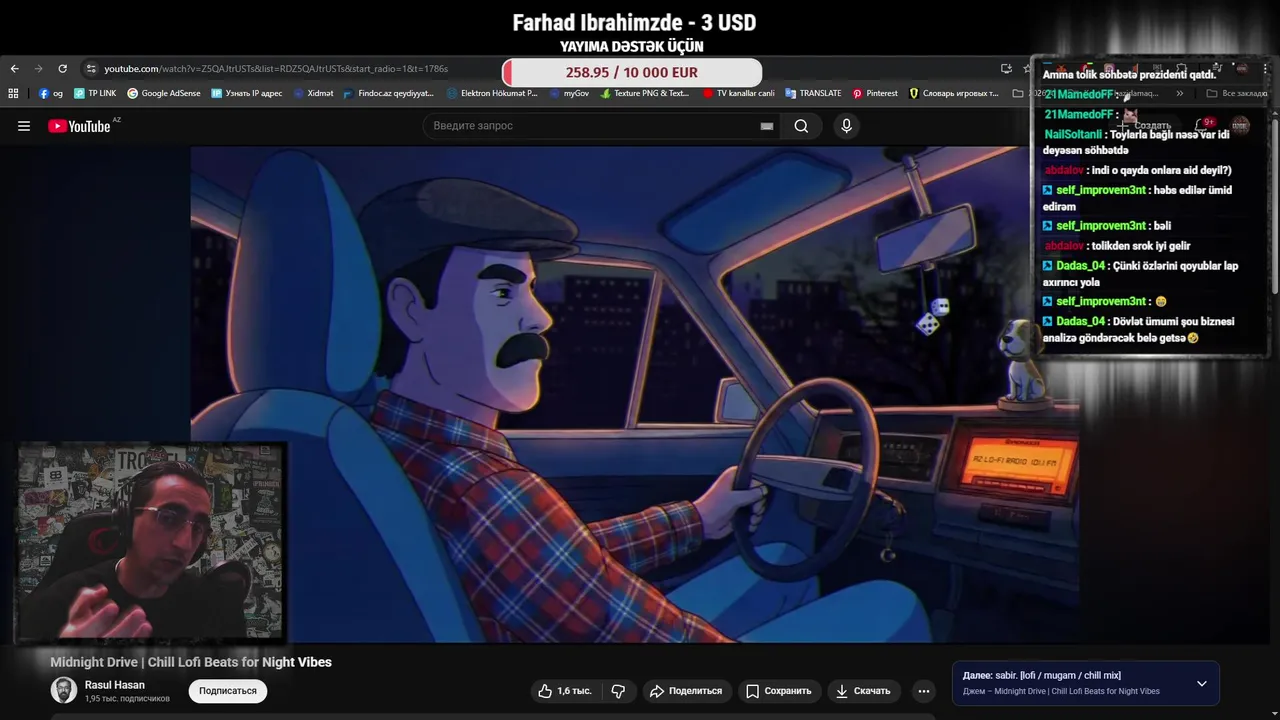
Task: Click the install app icon in address bar
Action: click(x=1006, y=68)
